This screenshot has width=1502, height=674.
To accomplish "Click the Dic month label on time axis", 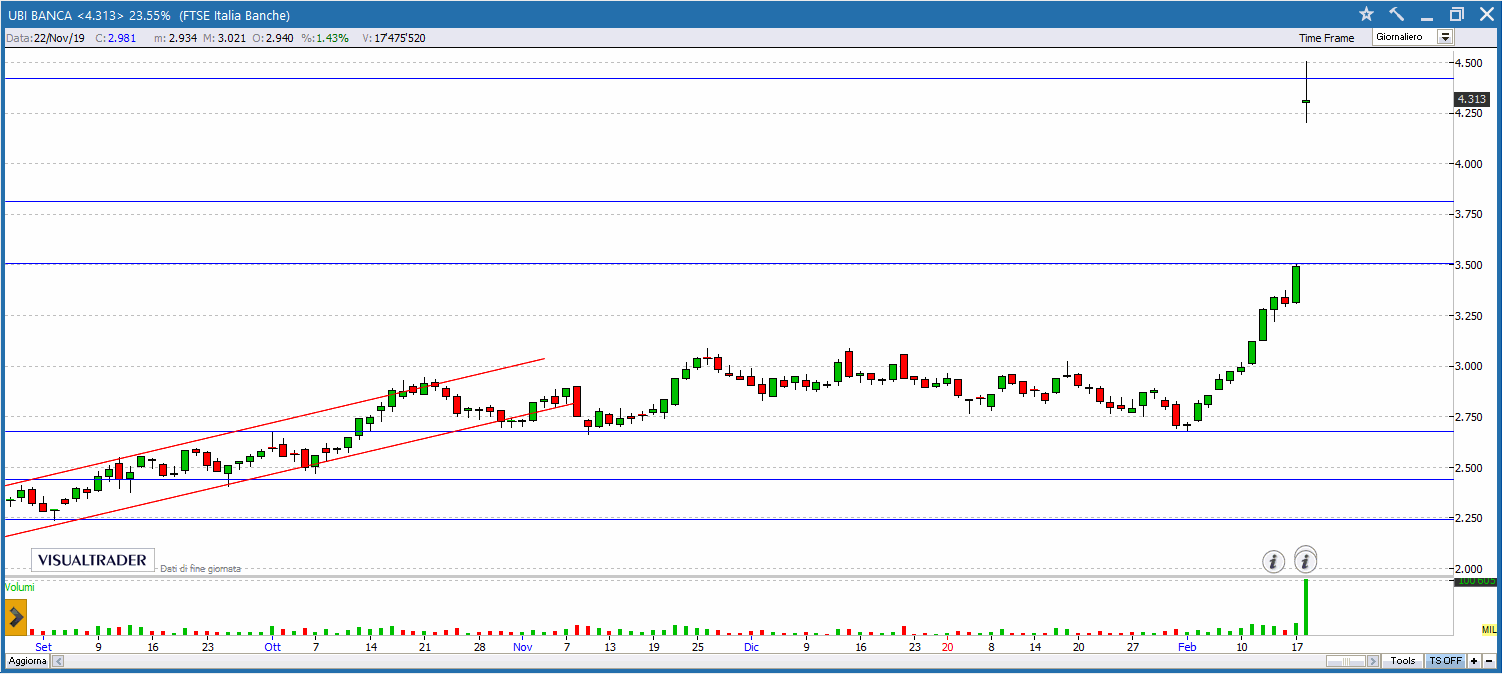I will [x=751, y=647].
